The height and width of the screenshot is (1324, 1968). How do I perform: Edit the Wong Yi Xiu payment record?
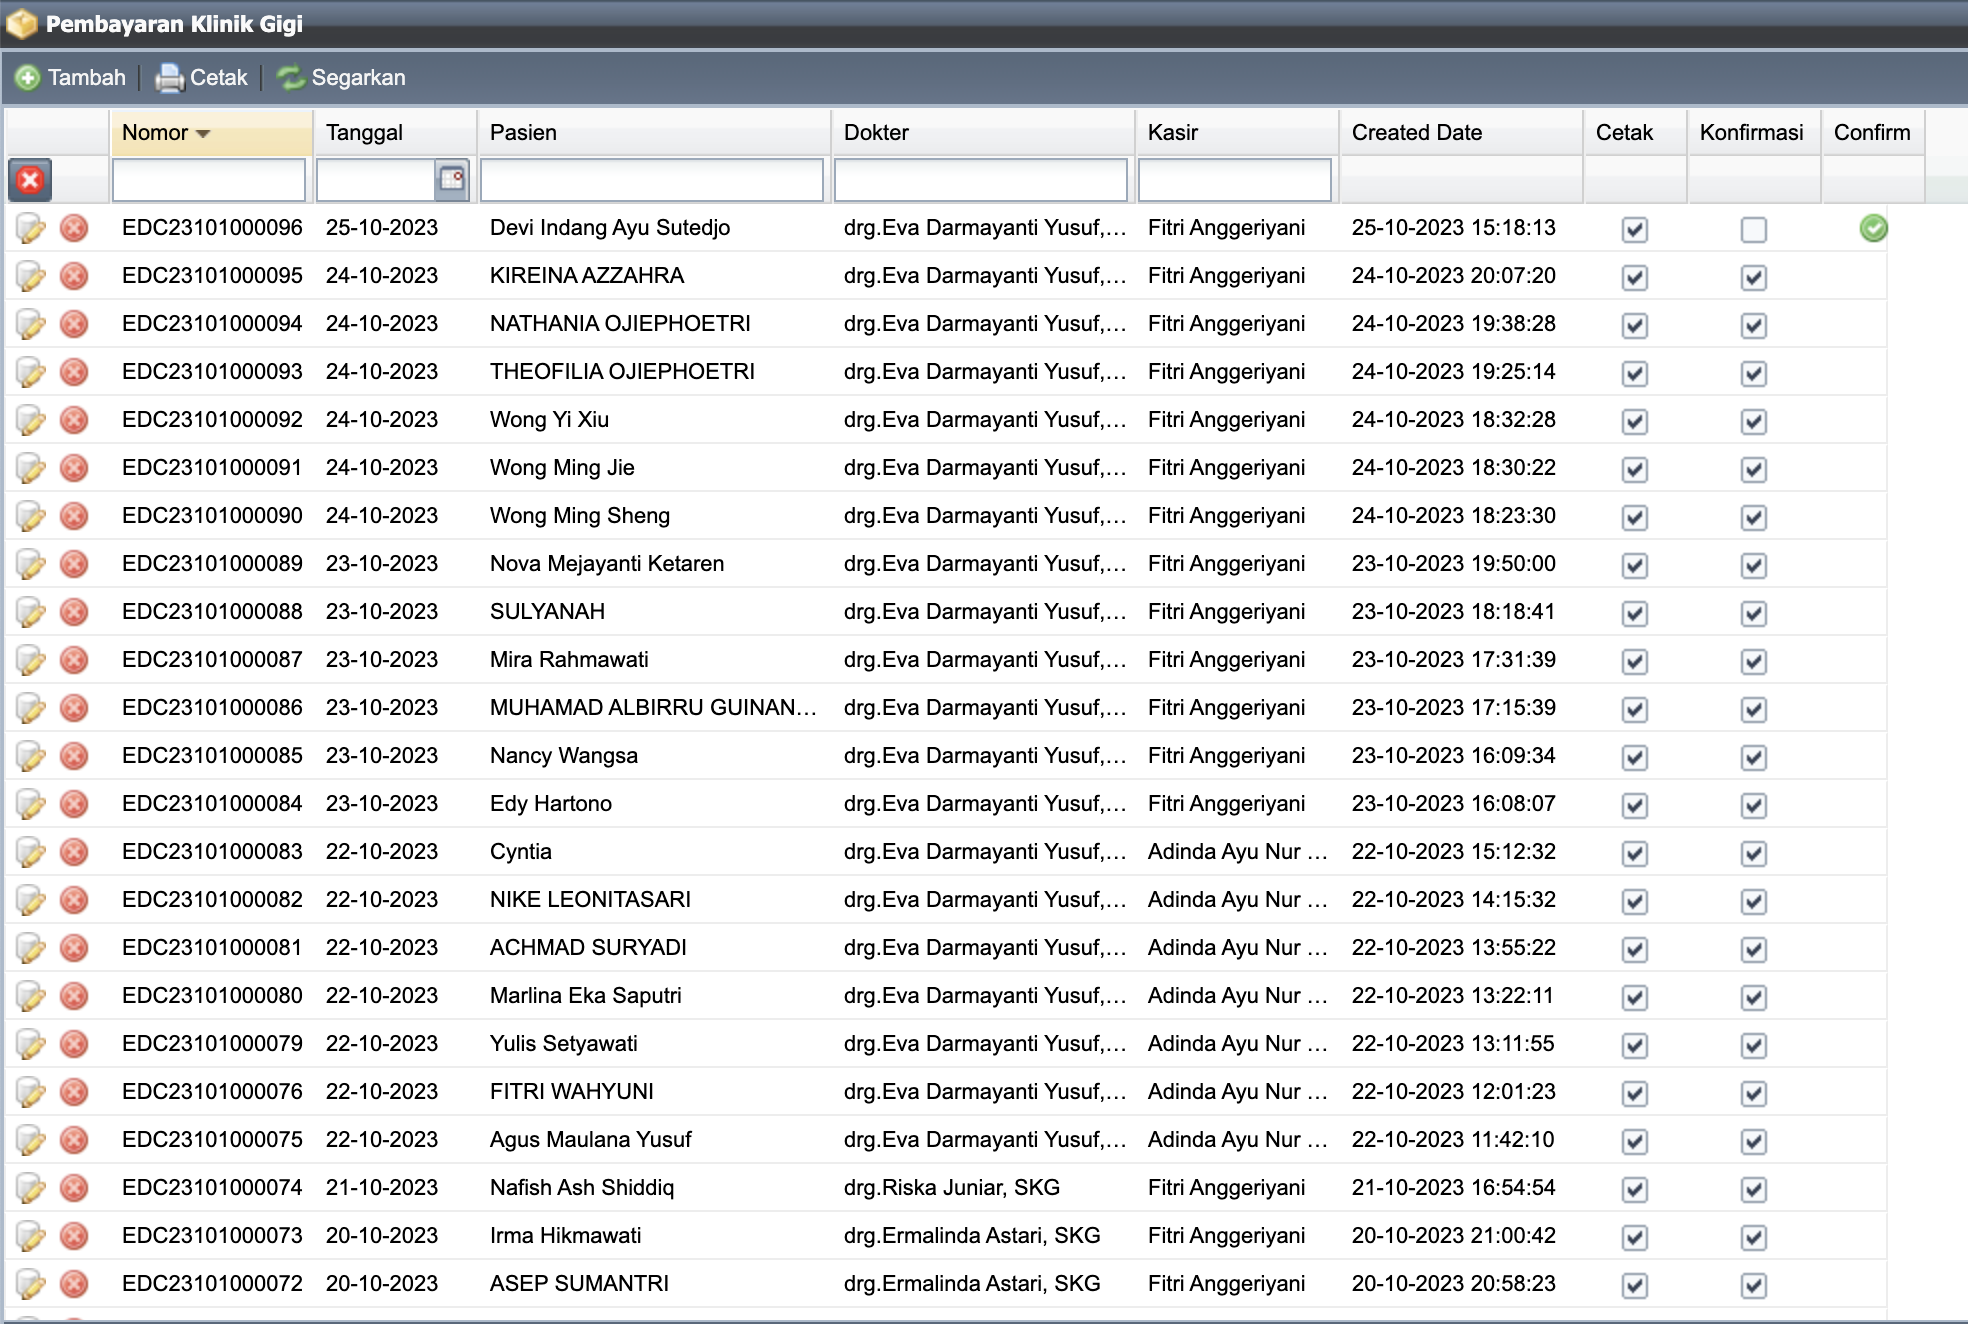click(31, 421)
